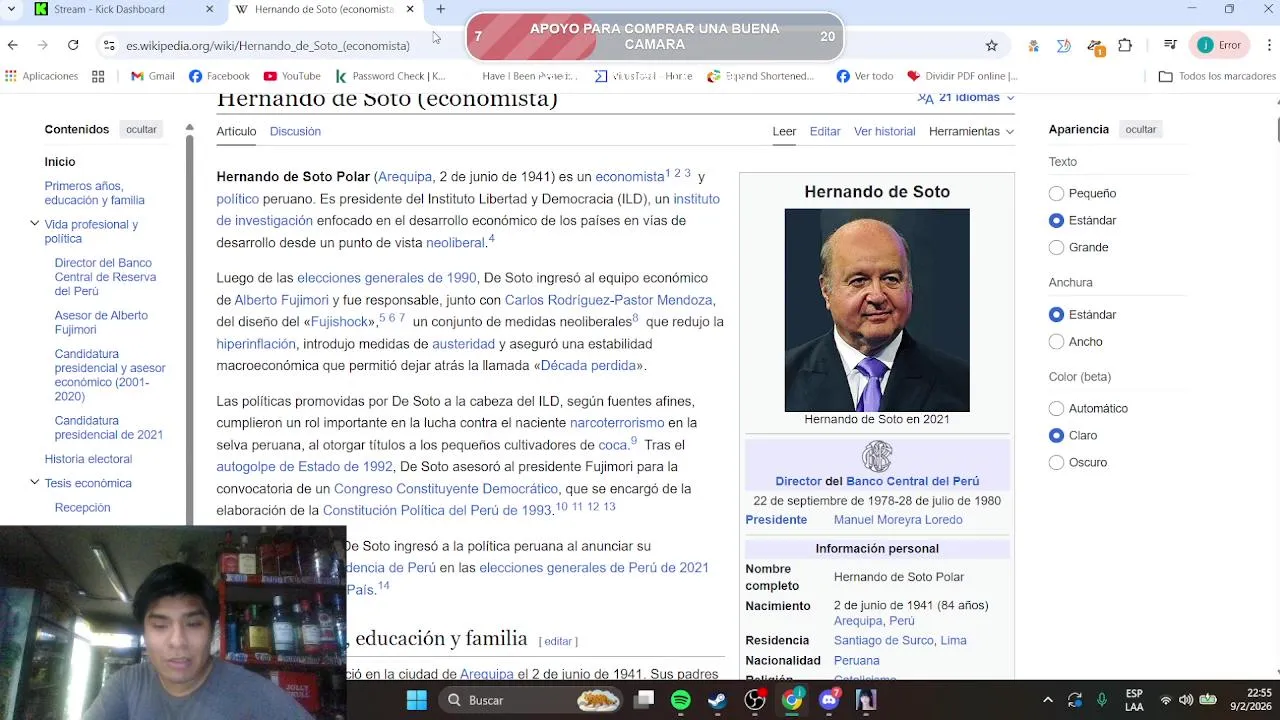Click the blue sigma extension icon
This screenshot has width=1280, height=720.
(1063, 45)
